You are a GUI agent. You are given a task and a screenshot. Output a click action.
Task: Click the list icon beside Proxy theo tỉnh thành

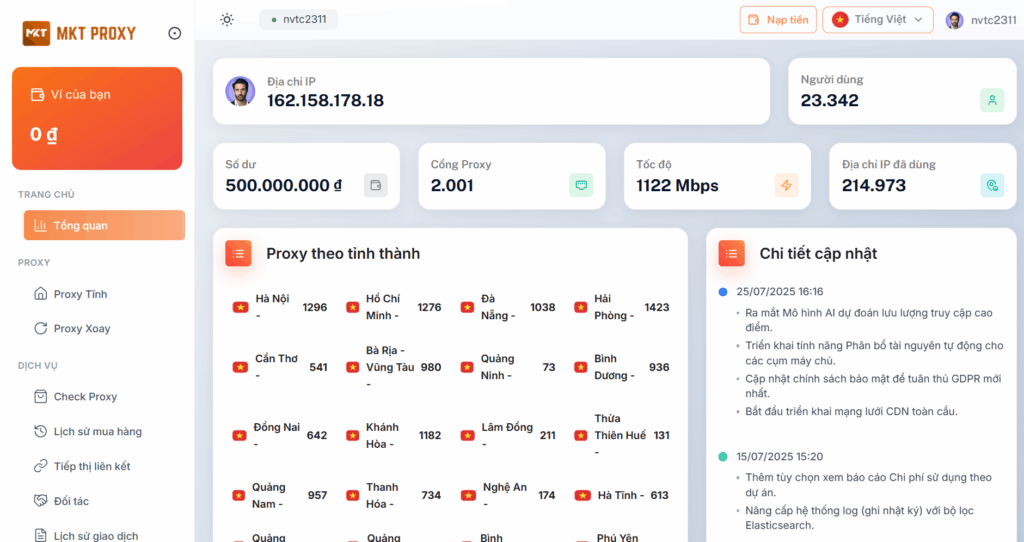click(x=238, y=254)
